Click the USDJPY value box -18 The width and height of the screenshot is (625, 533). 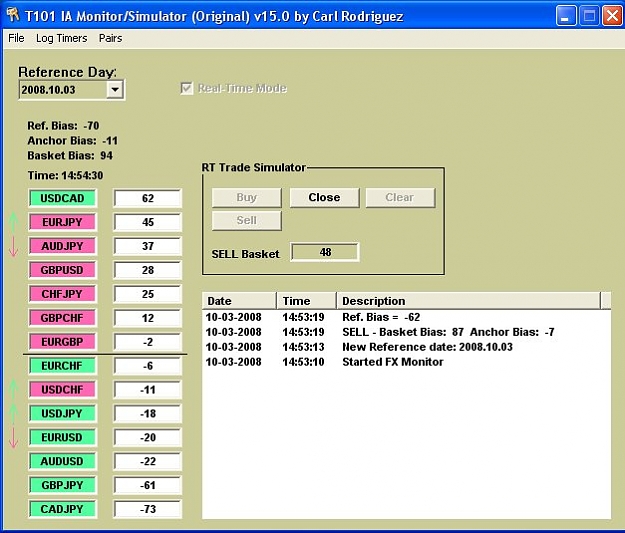pyautogui.click(x=147, y=413)
